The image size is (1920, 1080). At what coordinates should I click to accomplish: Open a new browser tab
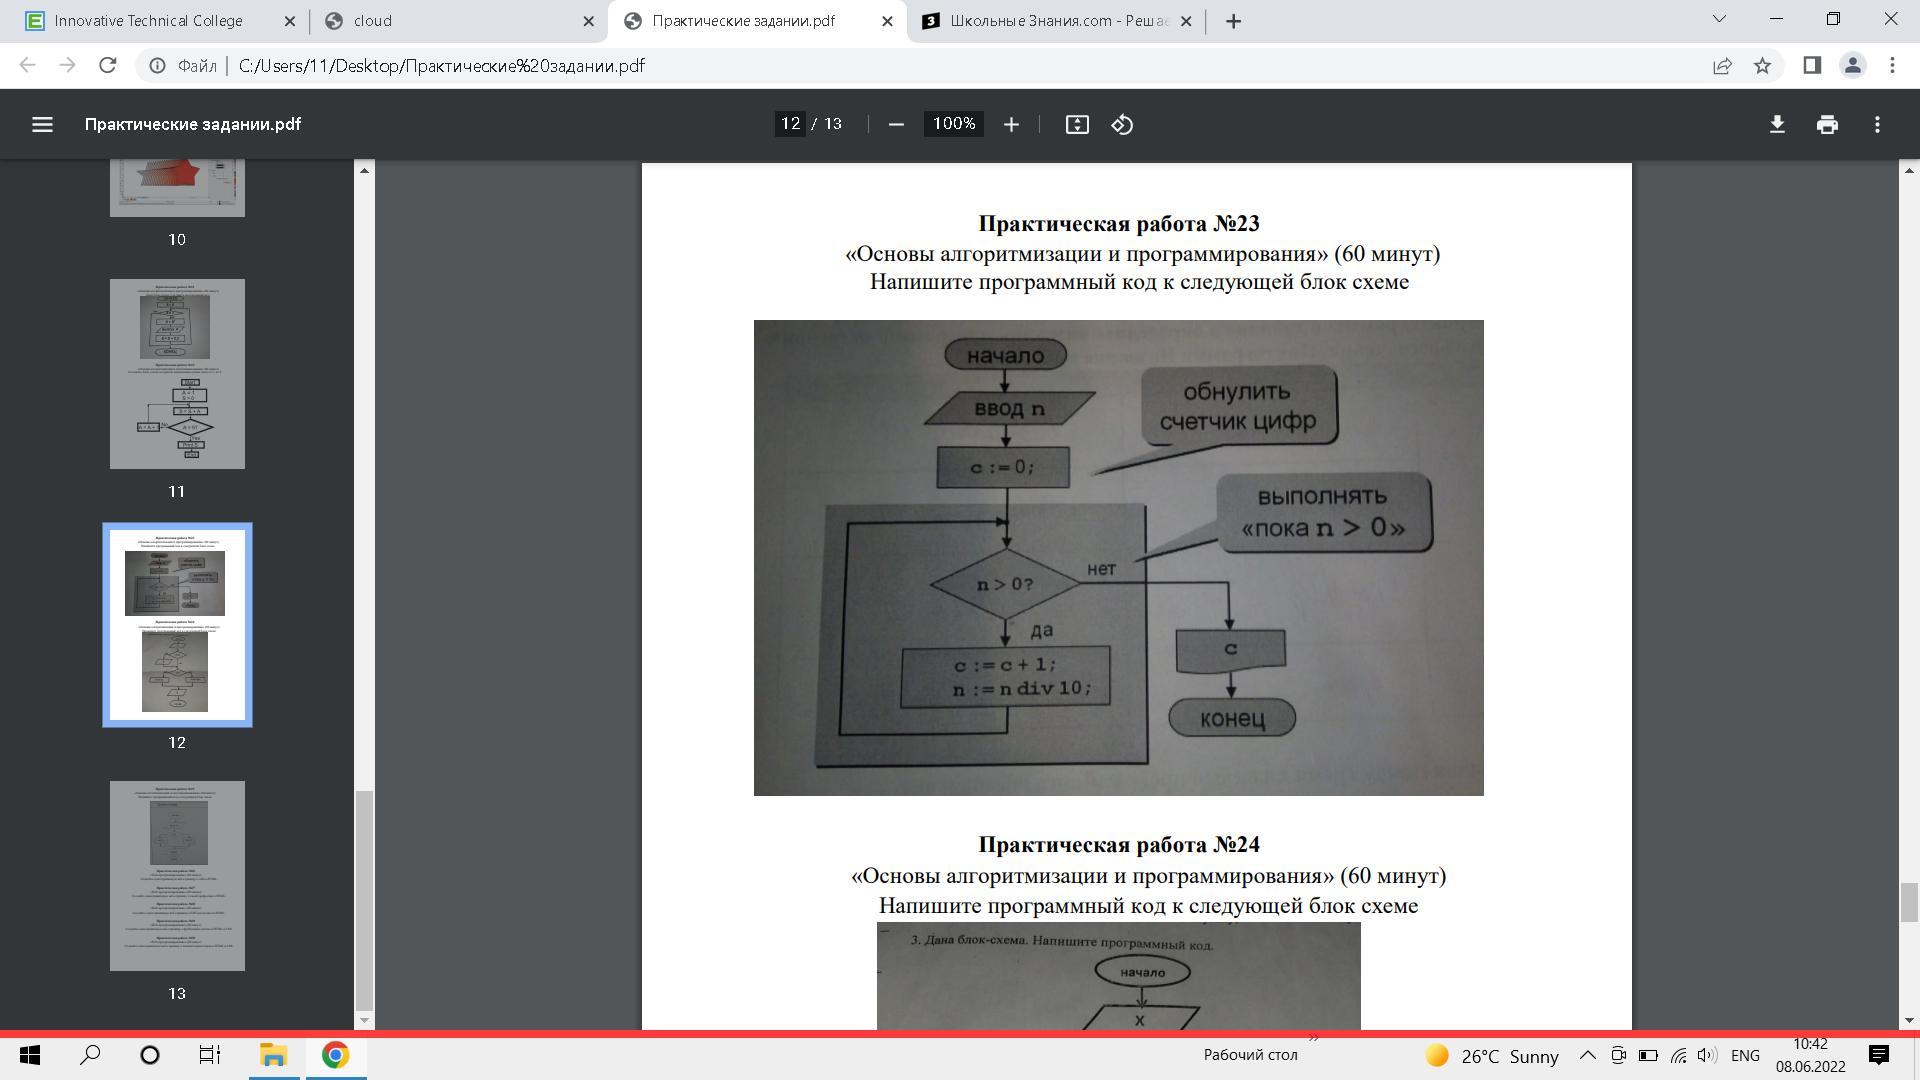1233,21
